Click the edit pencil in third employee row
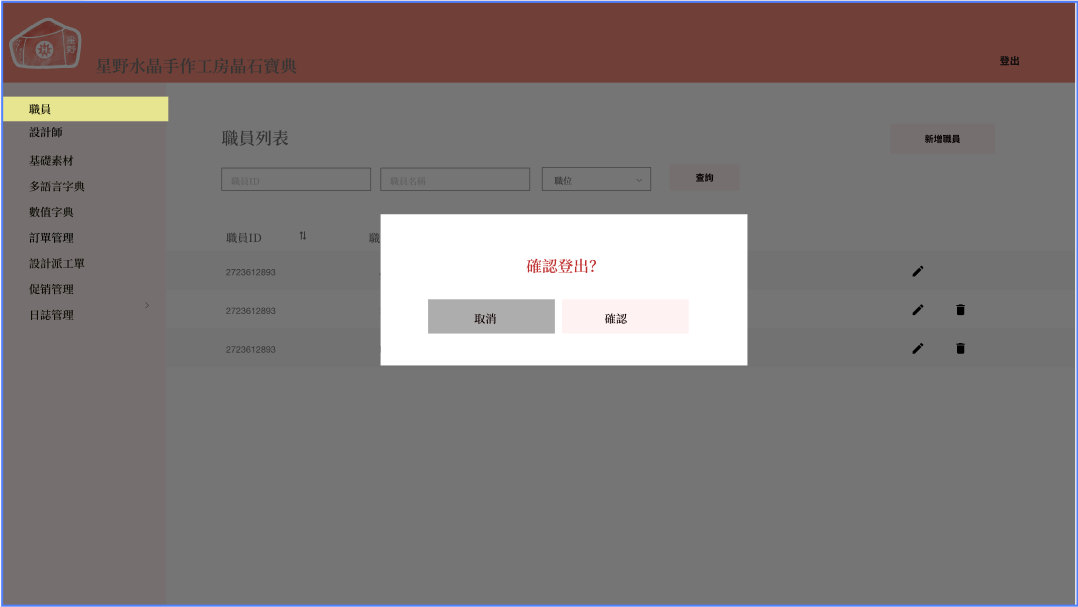This screenshot has height=607, width=1078. pyautogui.click(x=917, y=349)
